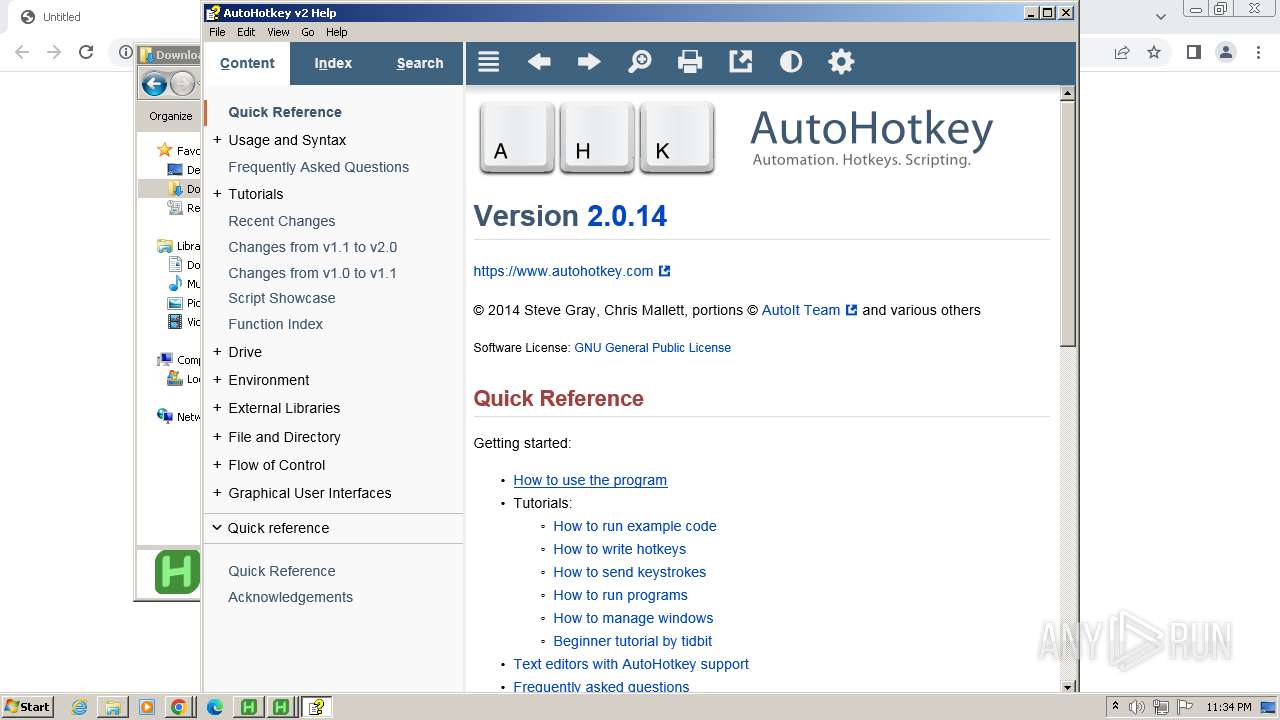Viewport: 1280px width, 720px height.
Task: Expand the Tutorials section
Action: [217, 194]
